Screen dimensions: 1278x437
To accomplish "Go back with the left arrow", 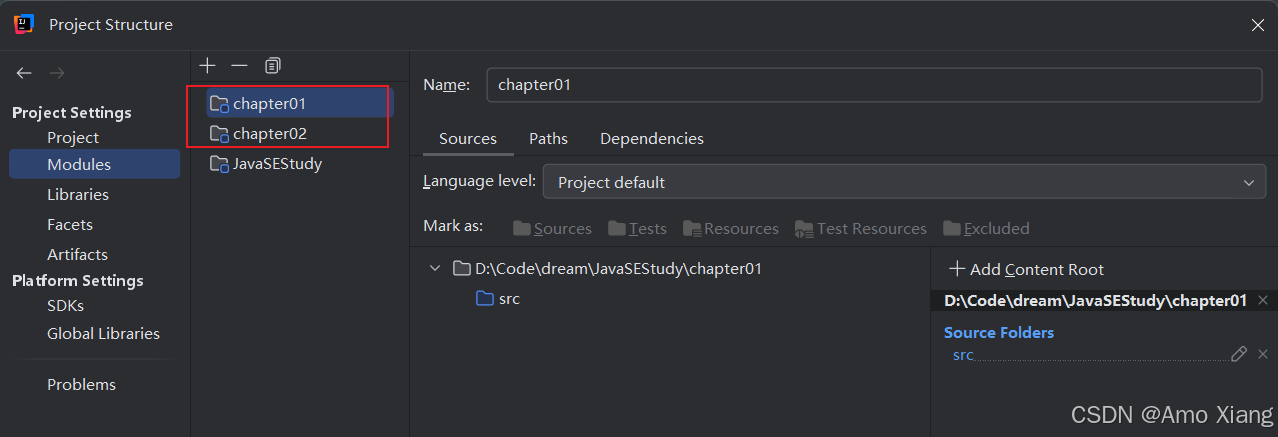I will (x=24, y=73).
